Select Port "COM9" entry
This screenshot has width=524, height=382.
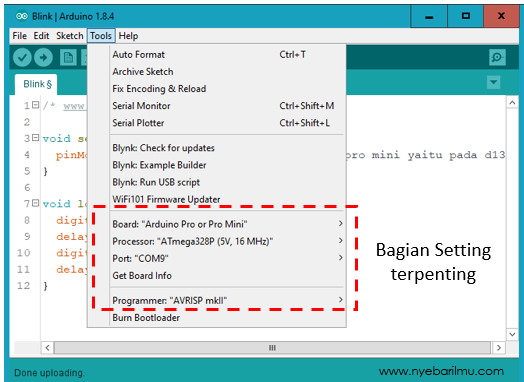[217, 258]
